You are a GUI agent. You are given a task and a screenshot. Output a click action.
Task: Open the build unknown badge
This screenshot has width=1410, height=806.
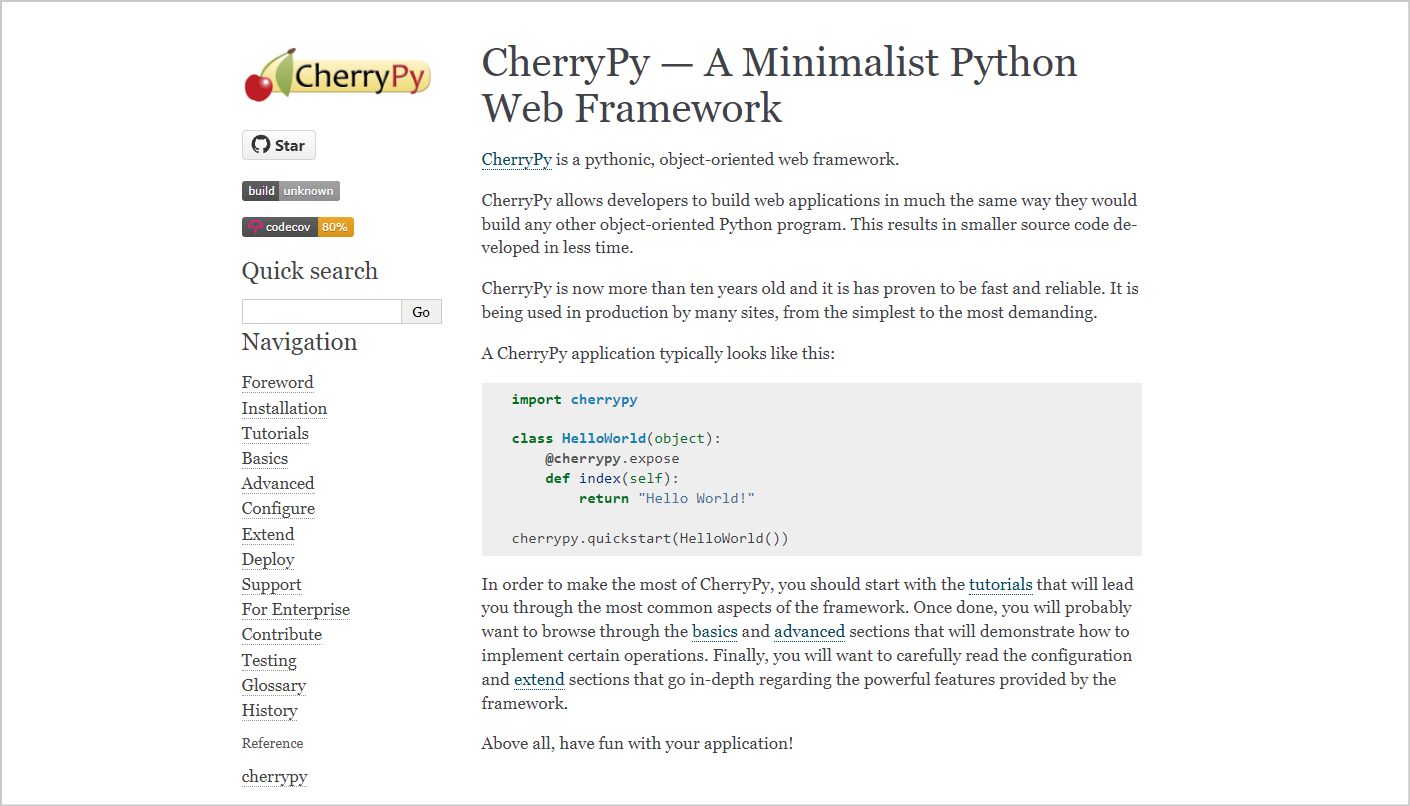pos(291,191)
